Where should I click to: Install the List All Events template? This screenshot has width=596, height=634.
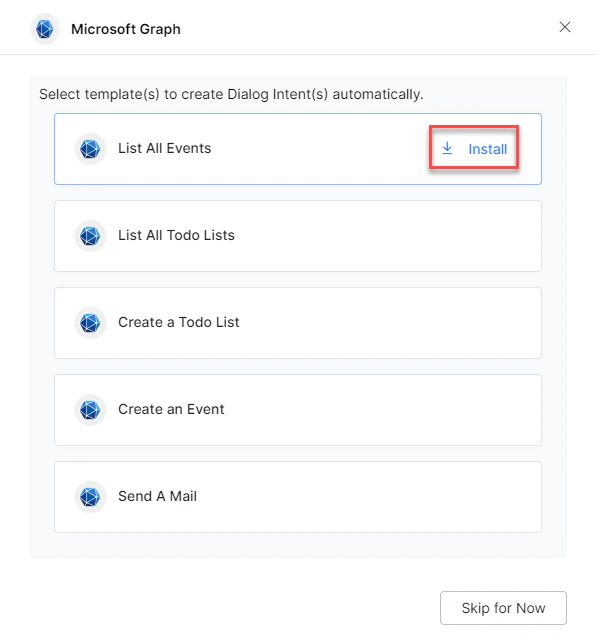pyautogui.click(x=474, y=148)
